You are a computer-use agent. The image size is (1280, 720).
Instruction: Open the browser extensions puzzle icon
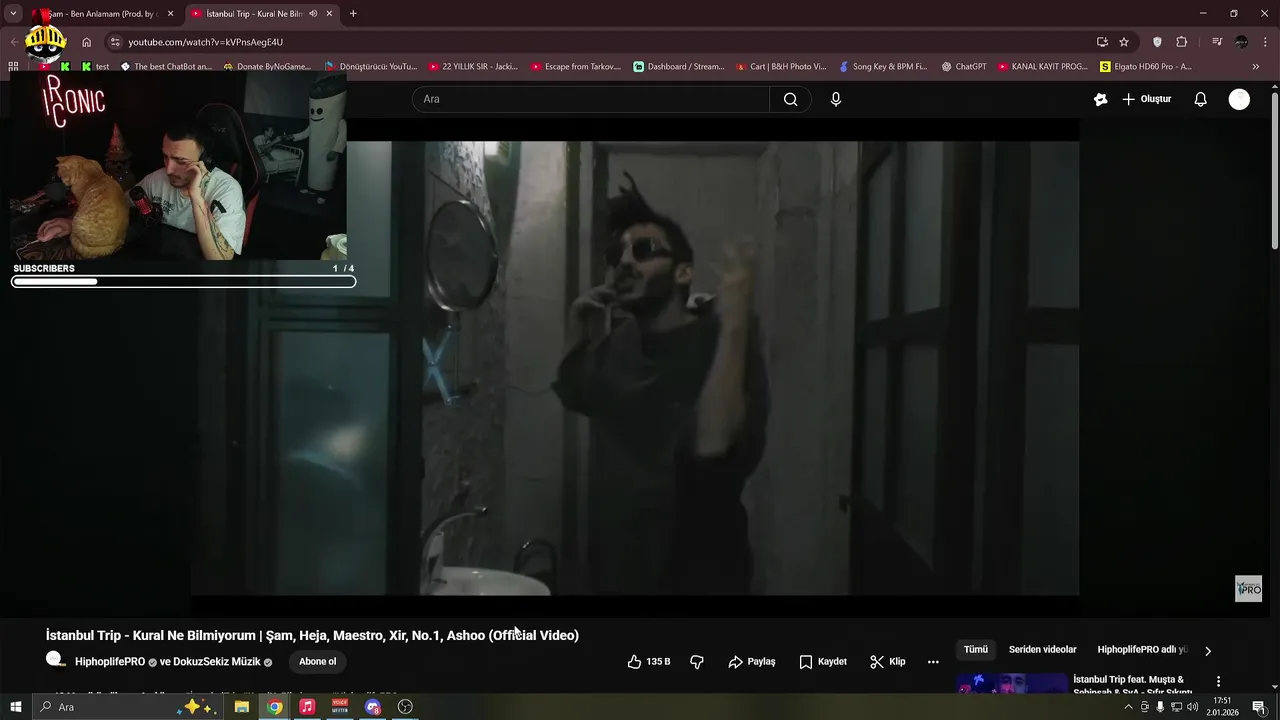tap(1182, 42)
